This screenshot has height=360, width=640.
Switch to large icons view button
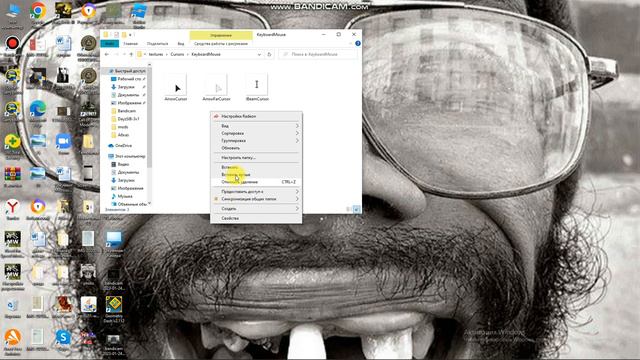(x=356, y=209)
